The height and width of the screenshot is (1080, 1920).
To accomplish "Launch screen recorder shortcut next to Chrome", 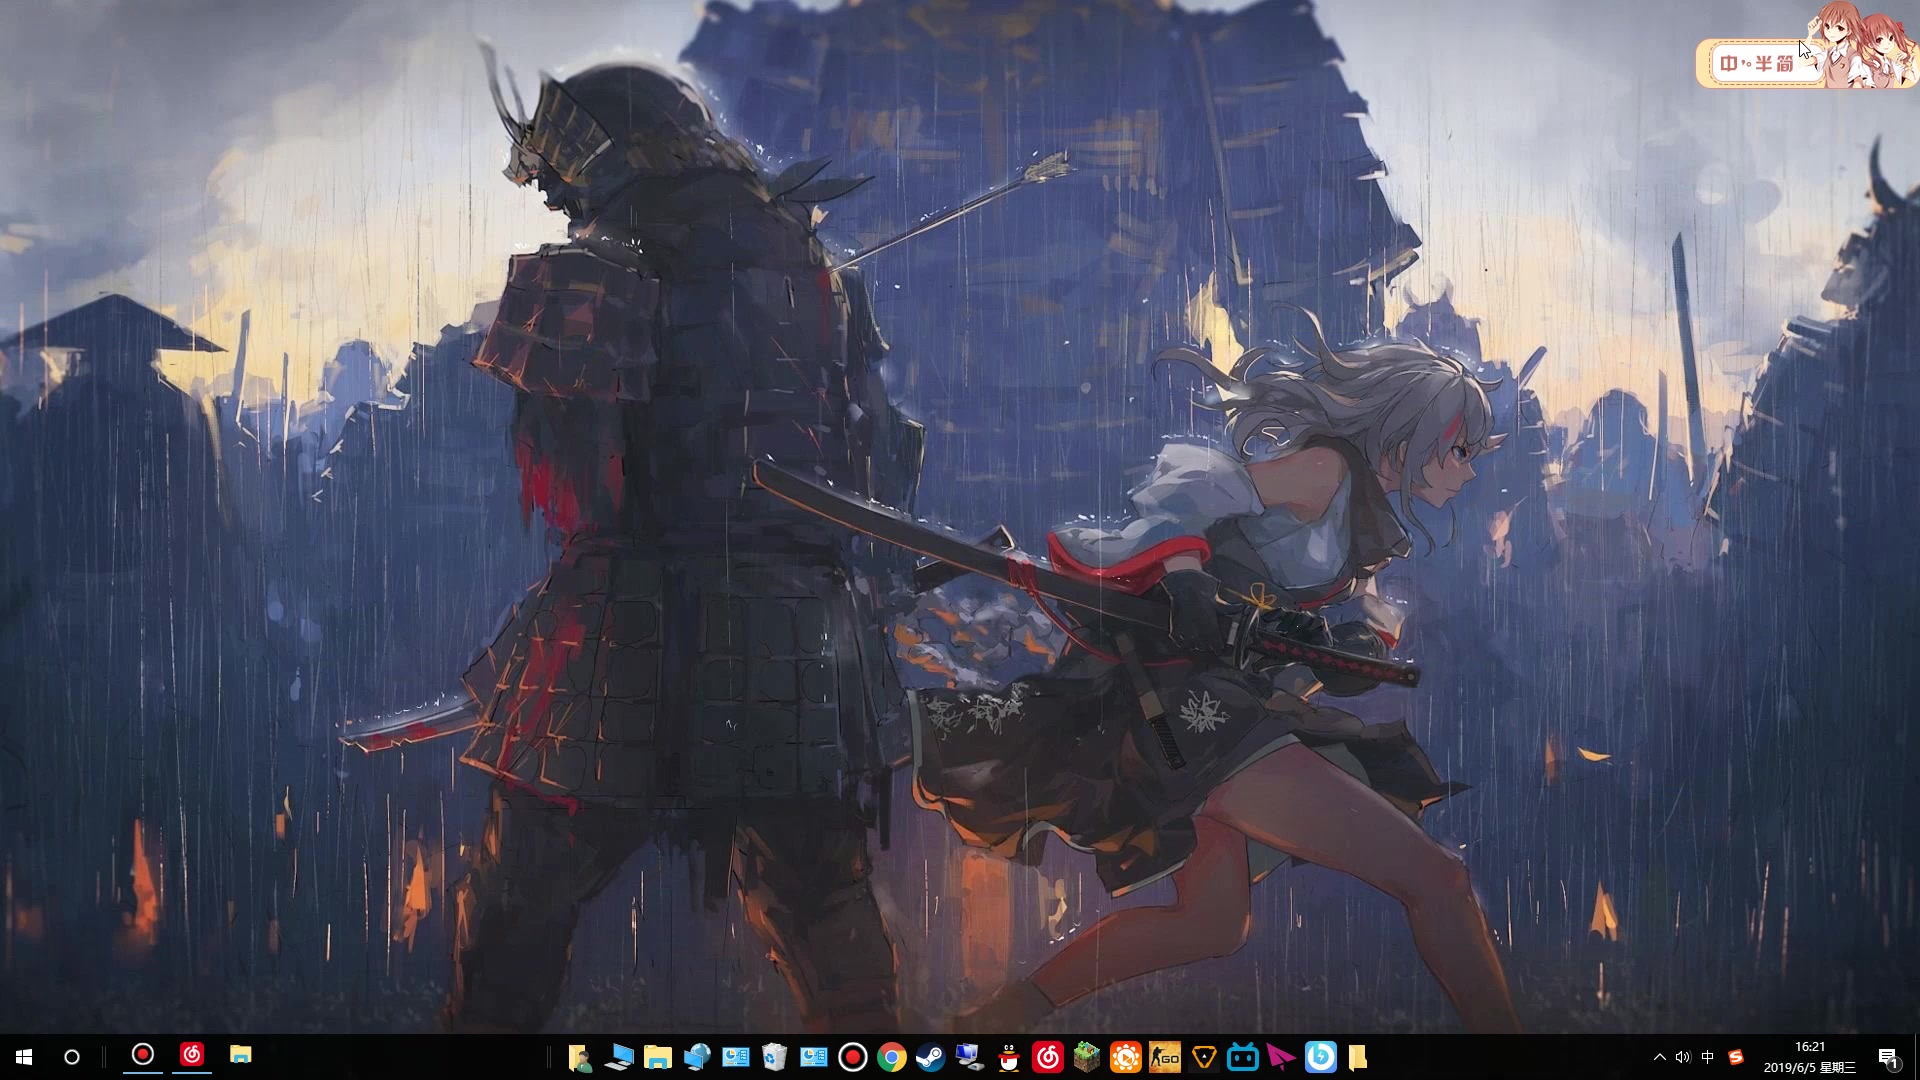I will click(852, 1057).
